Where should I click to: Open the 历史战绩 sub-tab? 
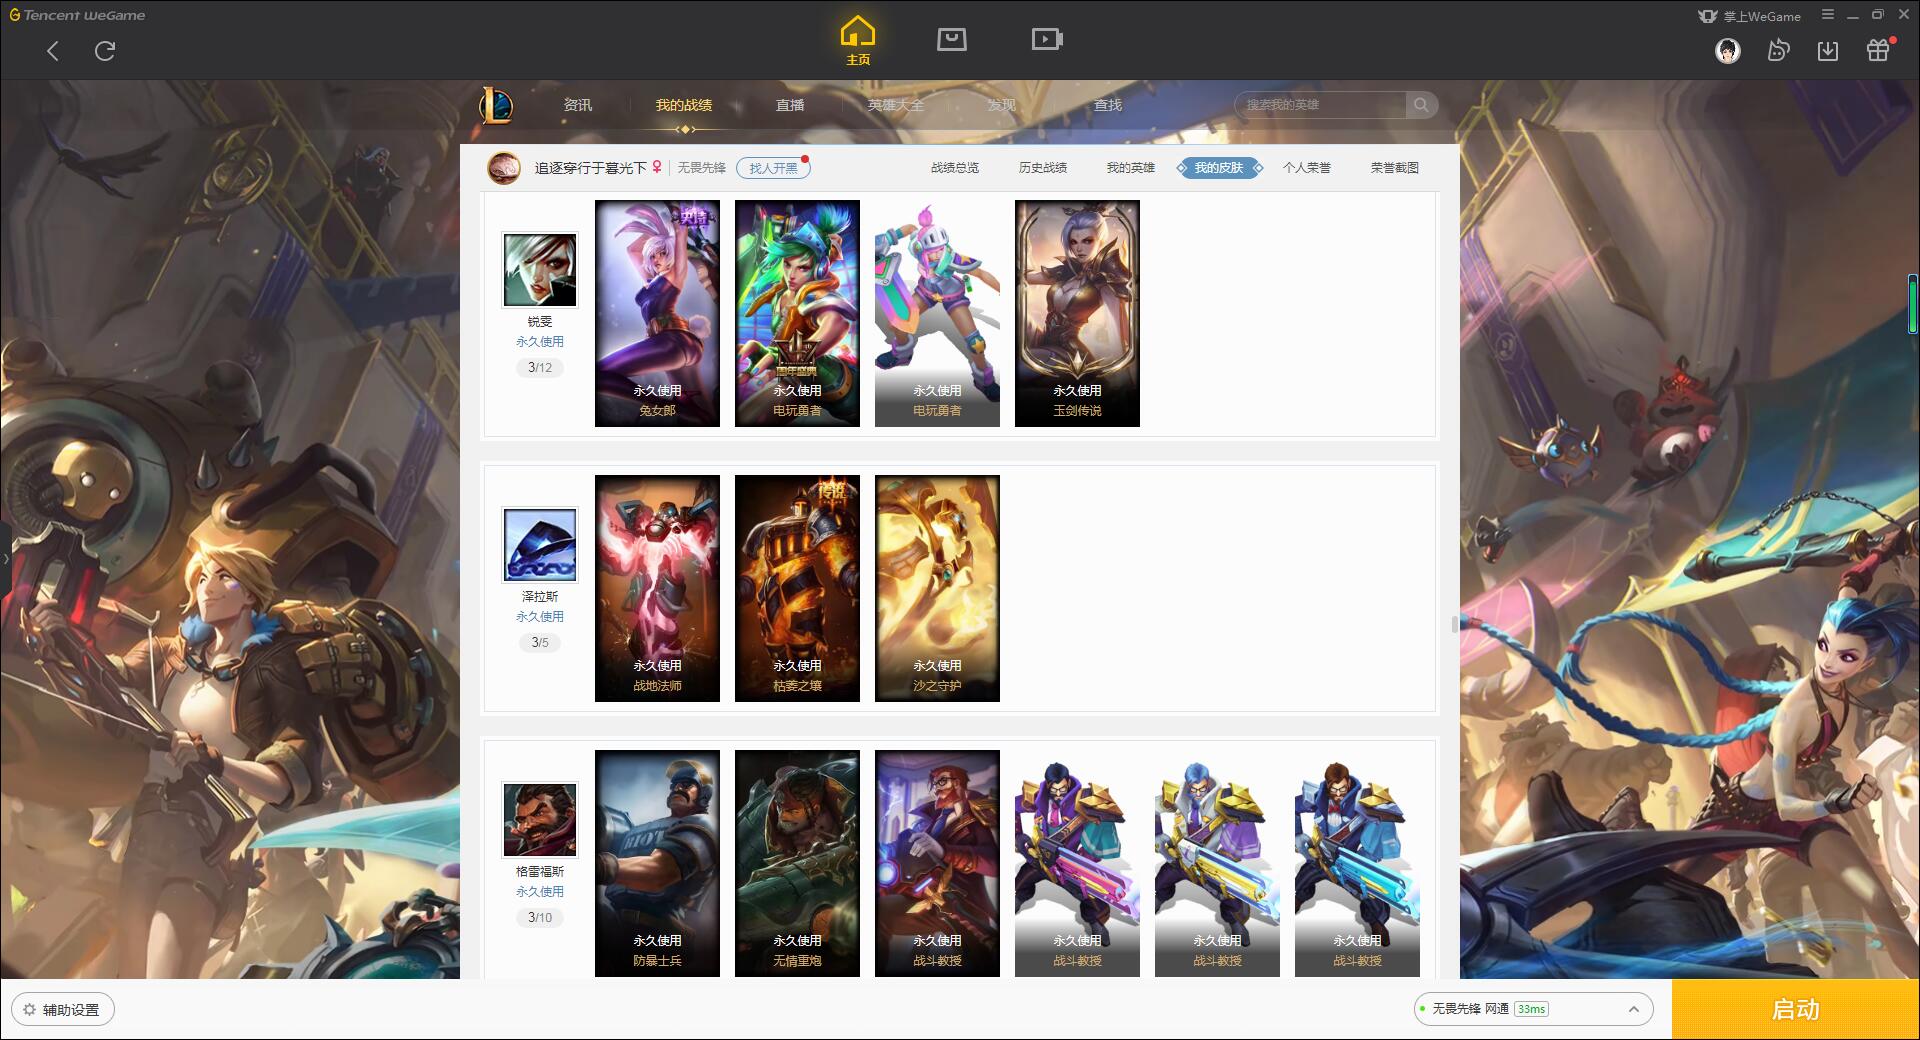[x=1043, y=168]
